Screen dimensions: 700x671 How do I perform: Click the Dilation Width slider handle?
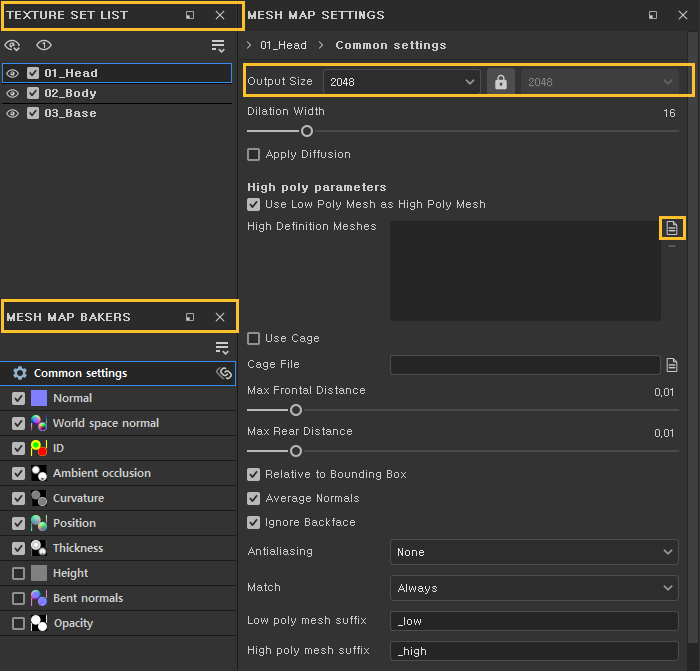click(307, 131)
